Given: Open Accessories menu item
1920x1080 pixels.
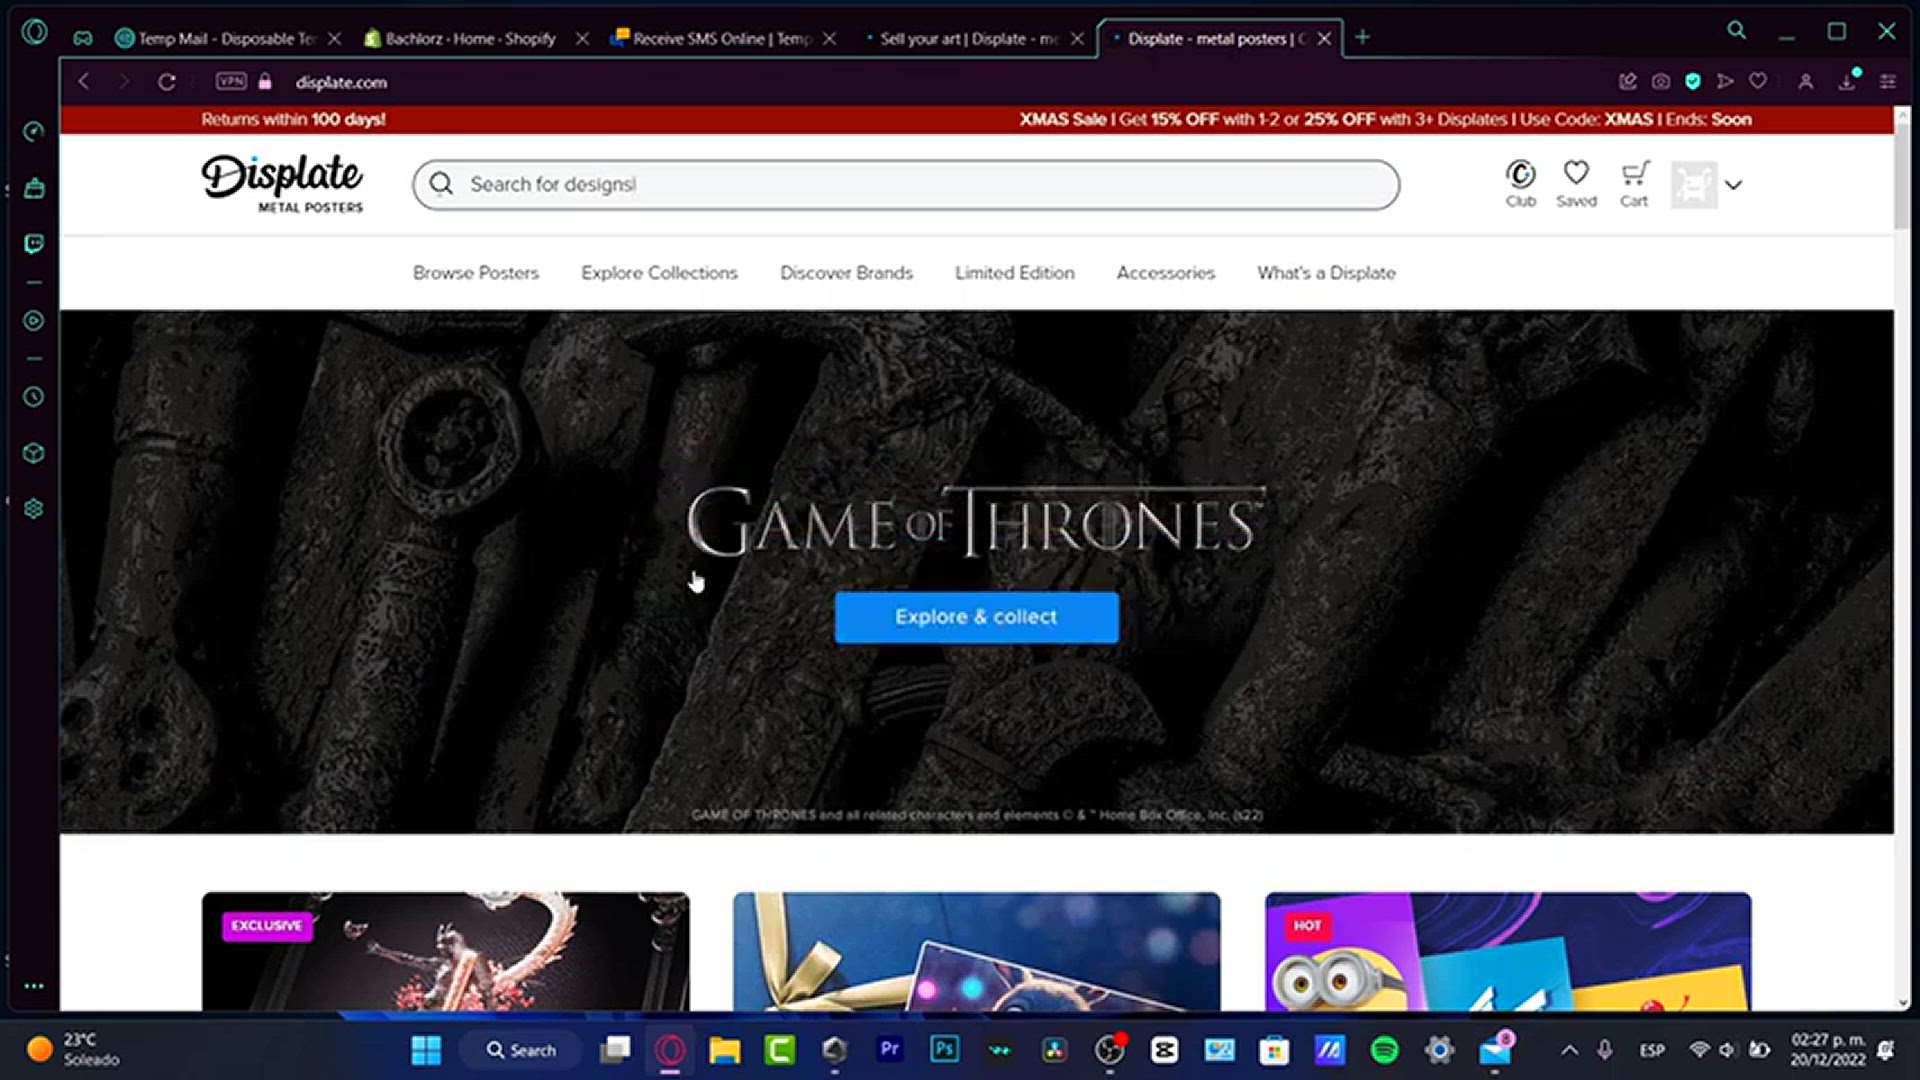Looking at the screenshot, I should pos(1166,273).
